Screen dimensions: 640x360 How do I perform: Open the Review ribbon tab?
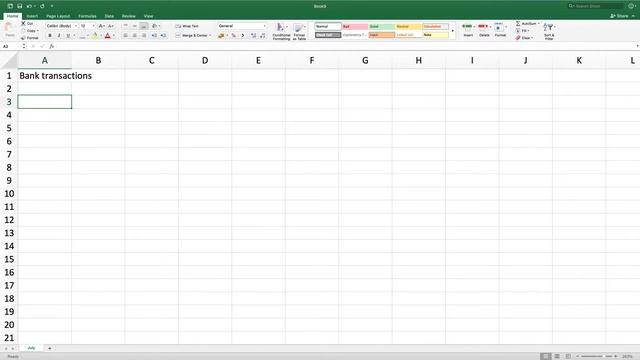point(129,16)
